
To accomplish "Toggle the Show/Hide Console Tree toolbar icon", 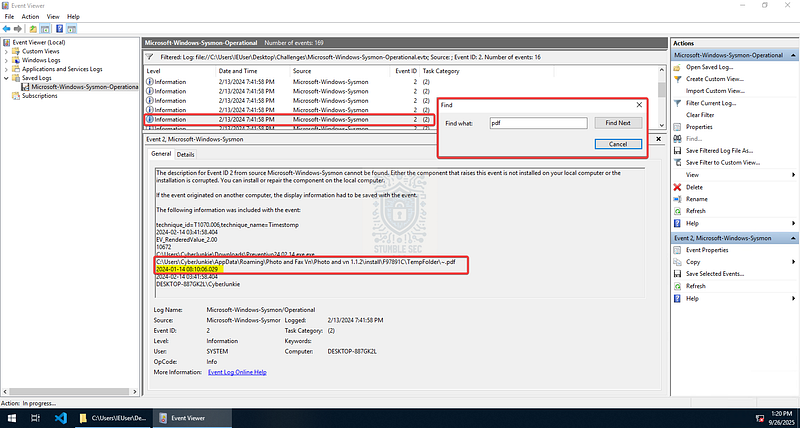I will (x=45, y=29).
